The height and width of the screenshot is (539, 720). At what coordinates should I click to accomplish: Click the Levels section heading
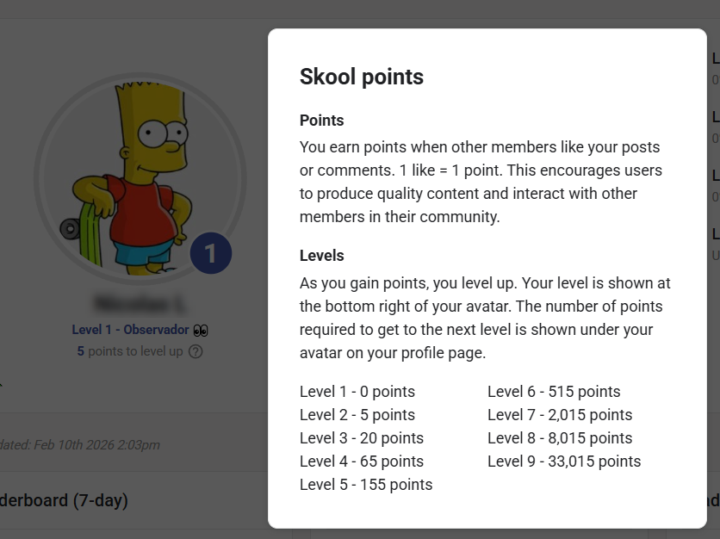pyautogui.click(x=322, y=256)
